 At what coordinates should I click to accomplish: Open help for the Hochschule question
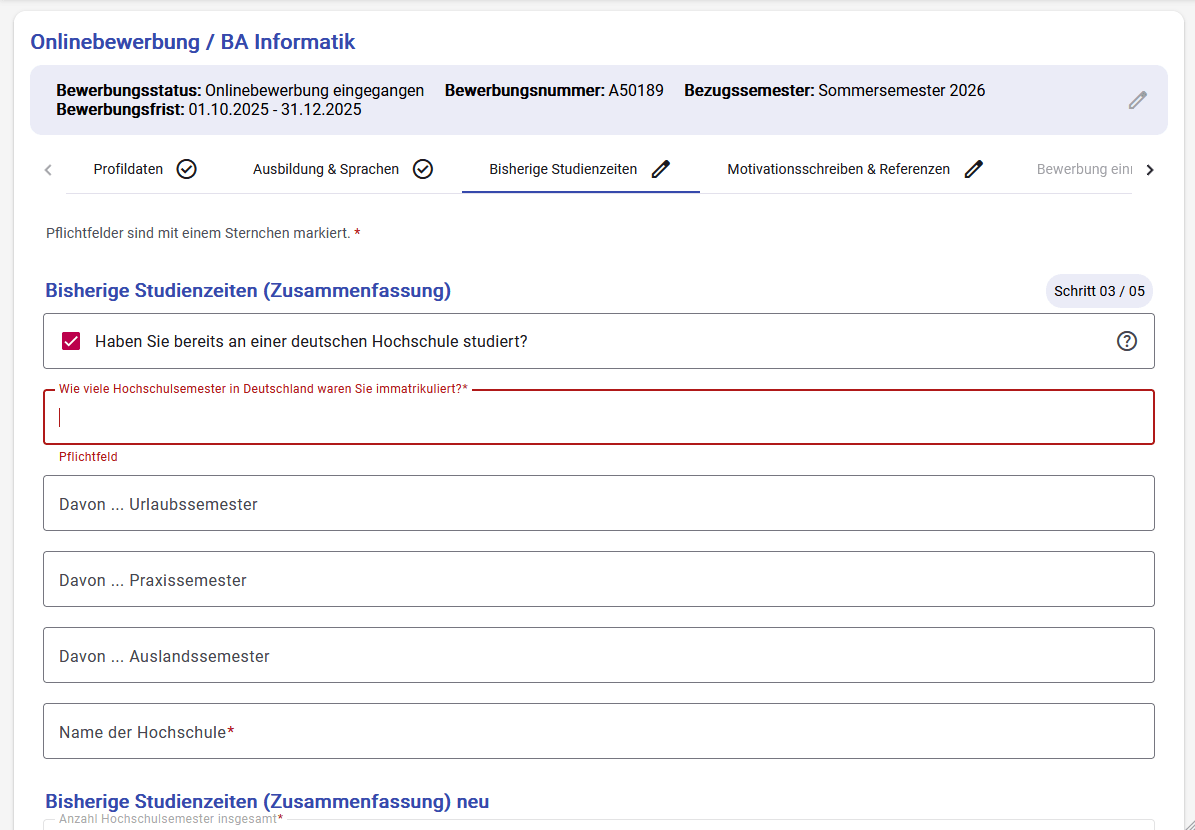point(1127,341)
